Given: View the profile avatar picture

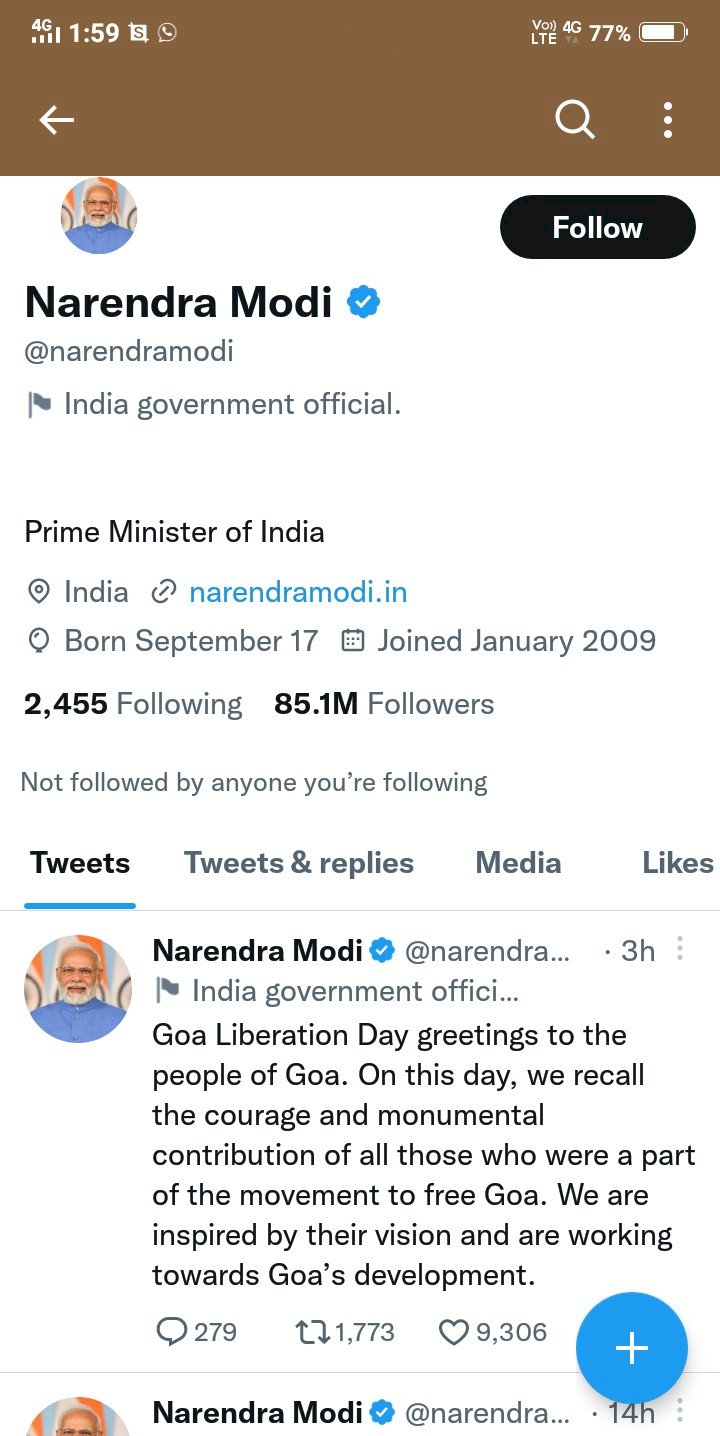Looking at the screenshot, I should [x=98, y=215].
